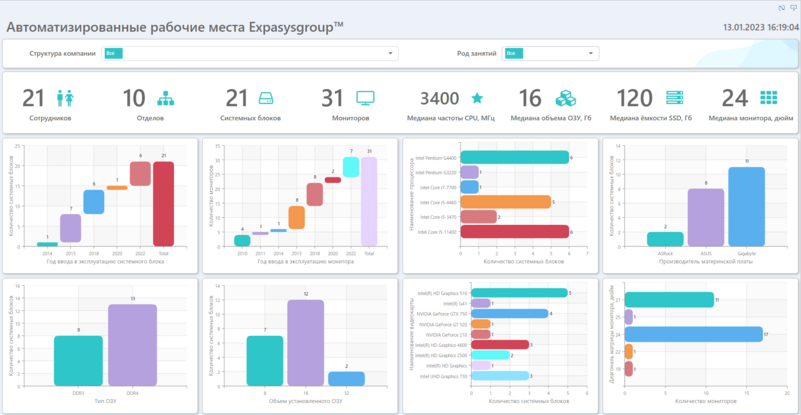Image resolution: width=801 pixels, height=415 pixels.
Task: Click the server icon for SSD capacity
Action: [674, 98]
